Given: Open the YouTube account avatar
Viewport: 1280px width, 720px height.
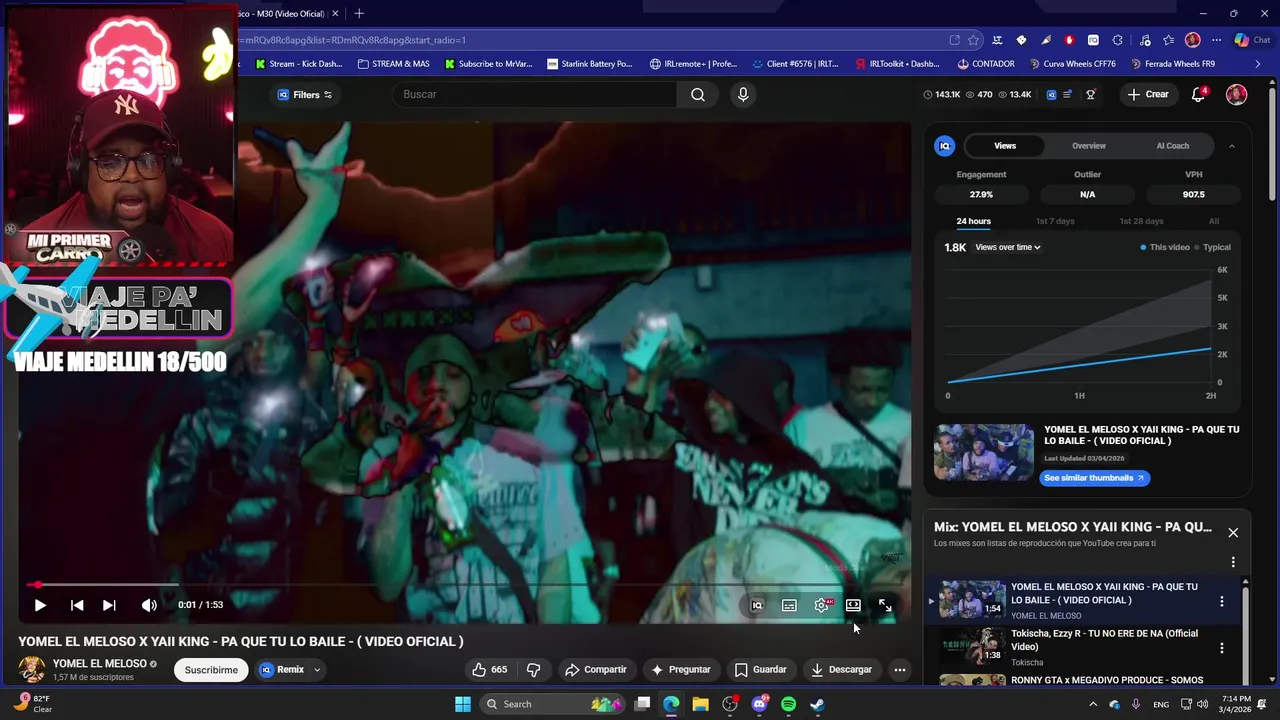Looking at the screenshot, I should click(x=1237, y=94).
